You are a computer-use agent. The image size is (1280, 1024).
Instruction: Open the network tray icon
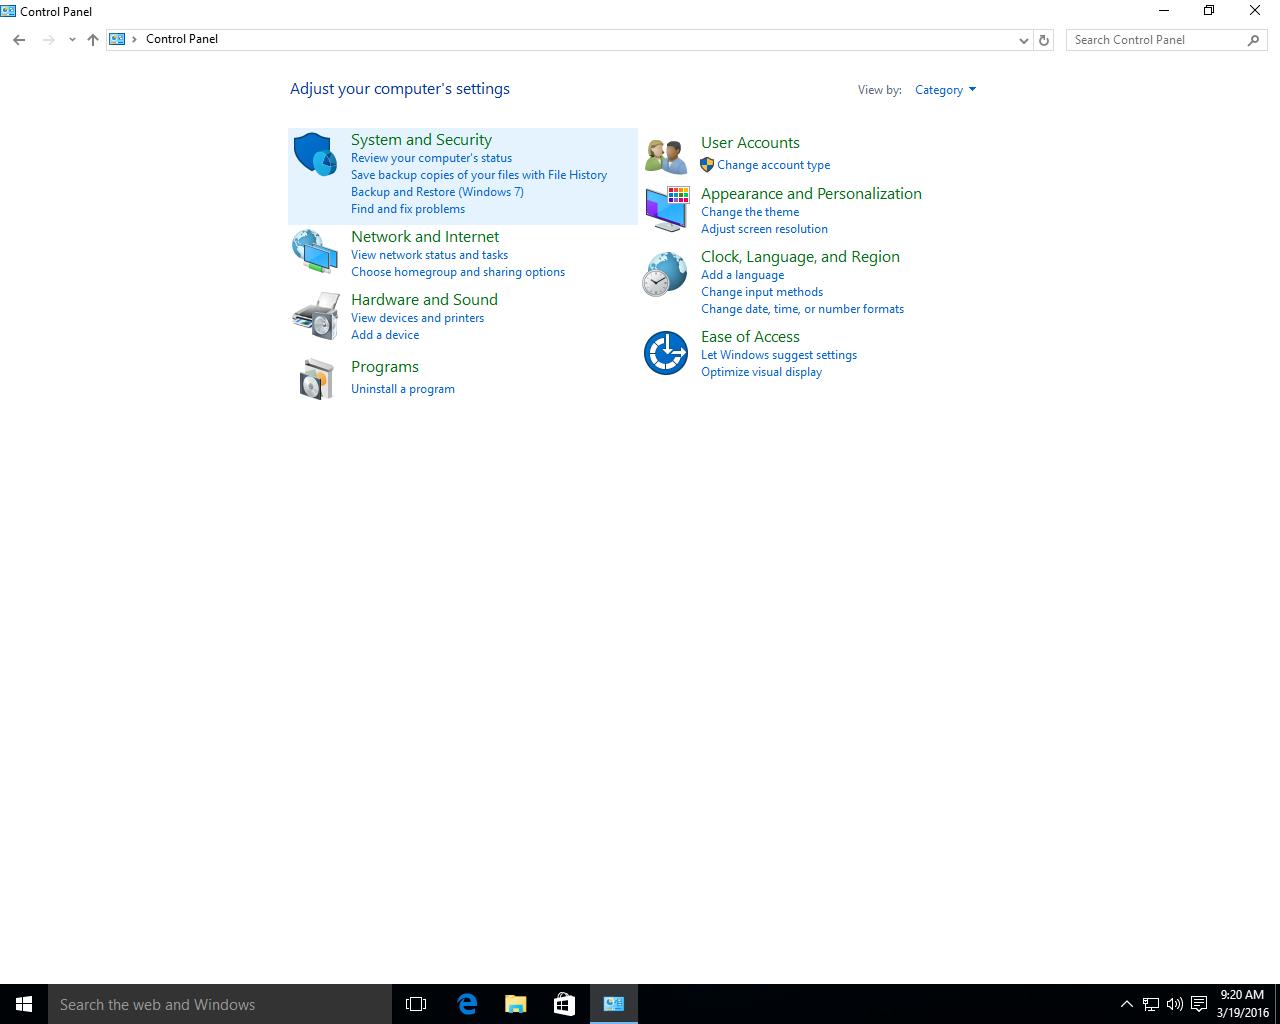click(x=1151, y=1004)
